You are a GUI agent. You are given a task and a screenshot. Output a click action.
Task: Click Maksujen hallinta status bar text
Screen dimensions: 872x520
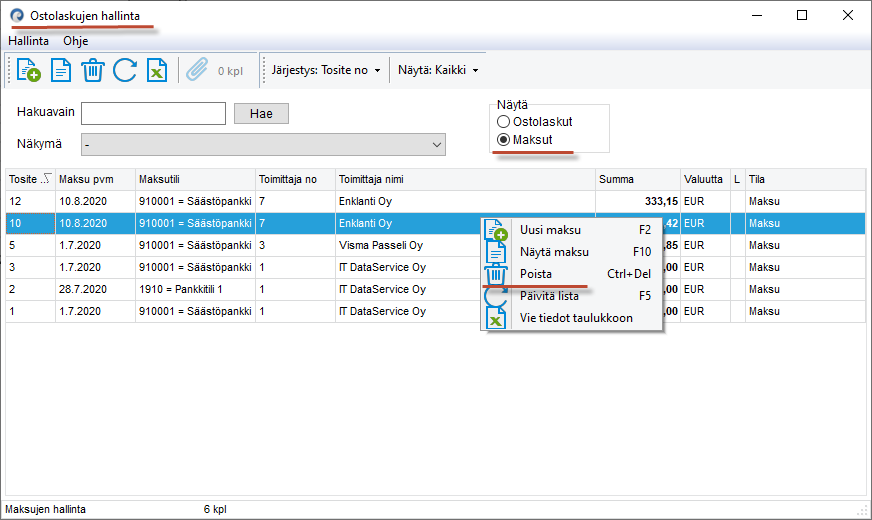pyautogui.click(x=46, y=509)
